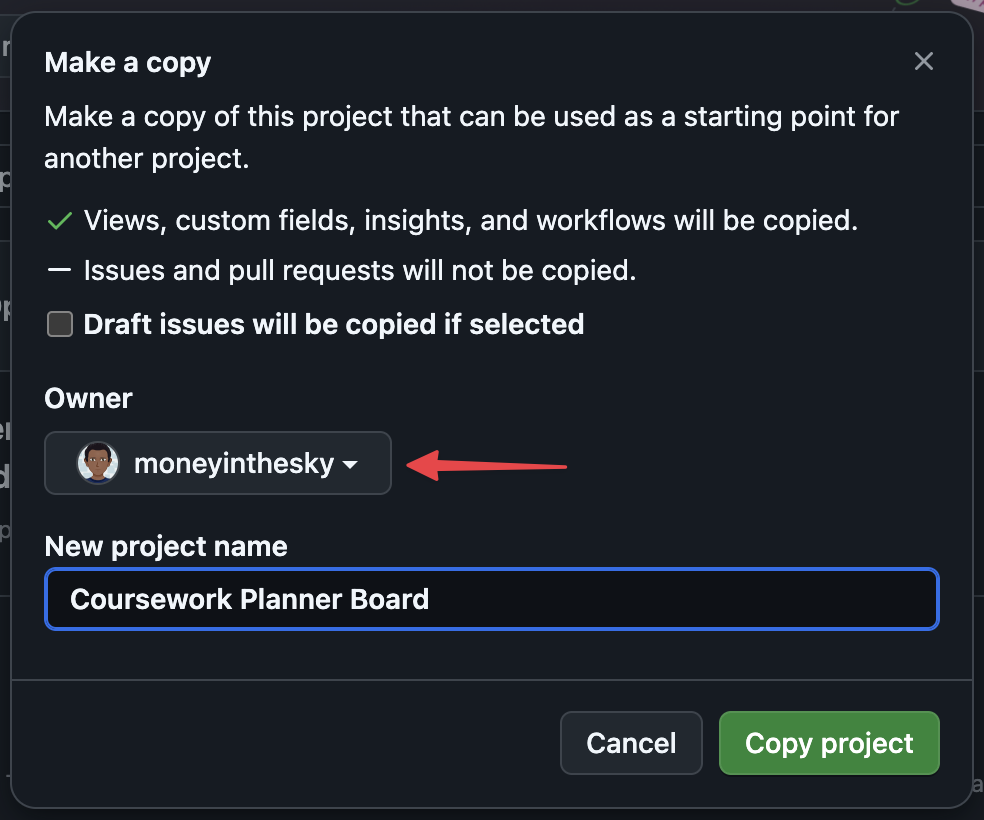Viewport: 984px width, 820px height.
Task: Click the red arrow annotation
Action: (x=488, y=465)
